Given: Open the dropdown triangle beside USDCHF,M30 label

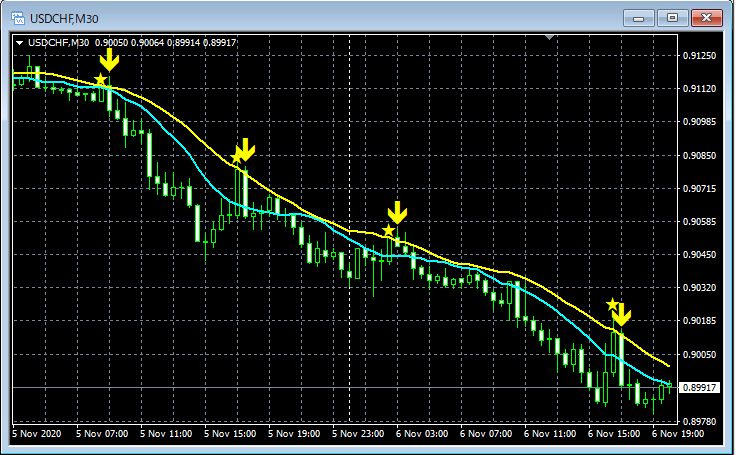Looking at the screenshot, I should click(x=20, y=43).
